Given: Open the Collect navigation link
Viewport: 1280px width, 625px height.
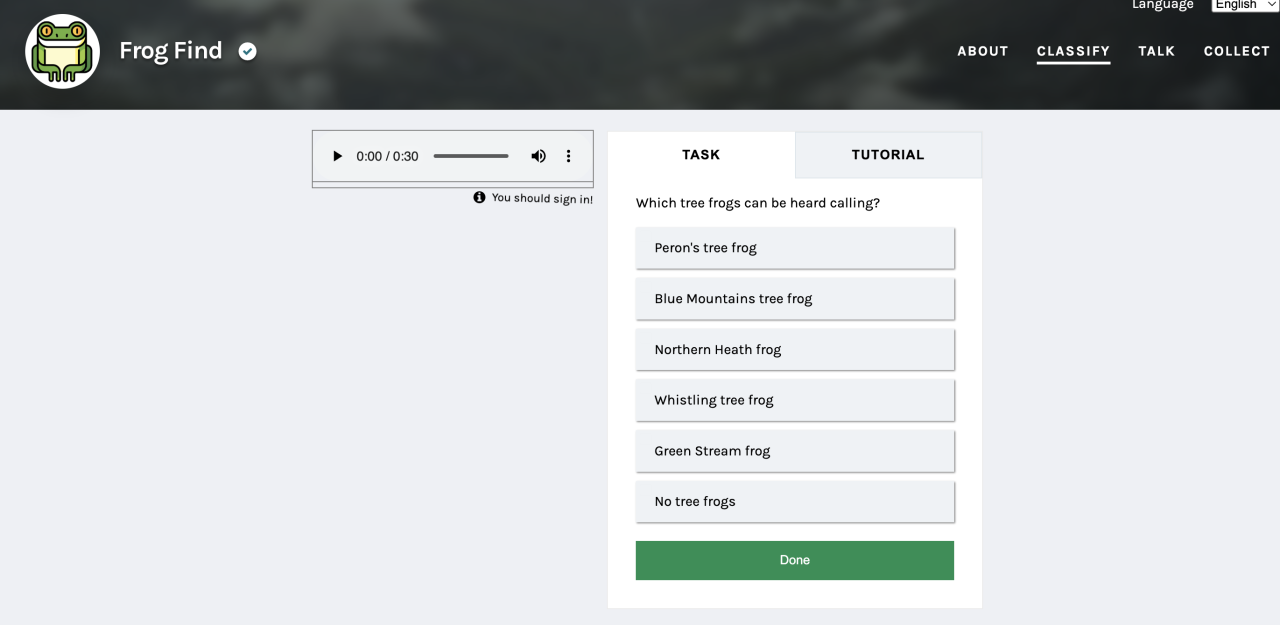Looking at the screenshot, I should 1236,51.
